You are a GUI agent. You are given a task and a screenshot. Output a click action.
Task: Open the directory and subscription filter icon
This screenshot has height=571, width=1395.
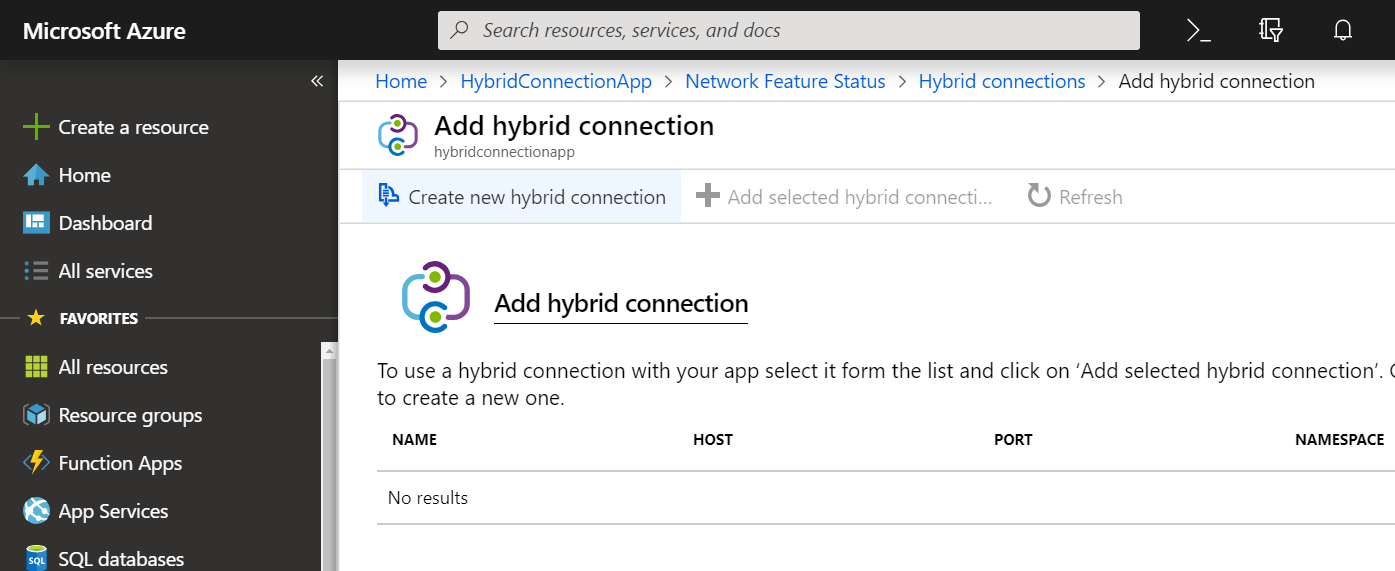(x=1271, y=30)
